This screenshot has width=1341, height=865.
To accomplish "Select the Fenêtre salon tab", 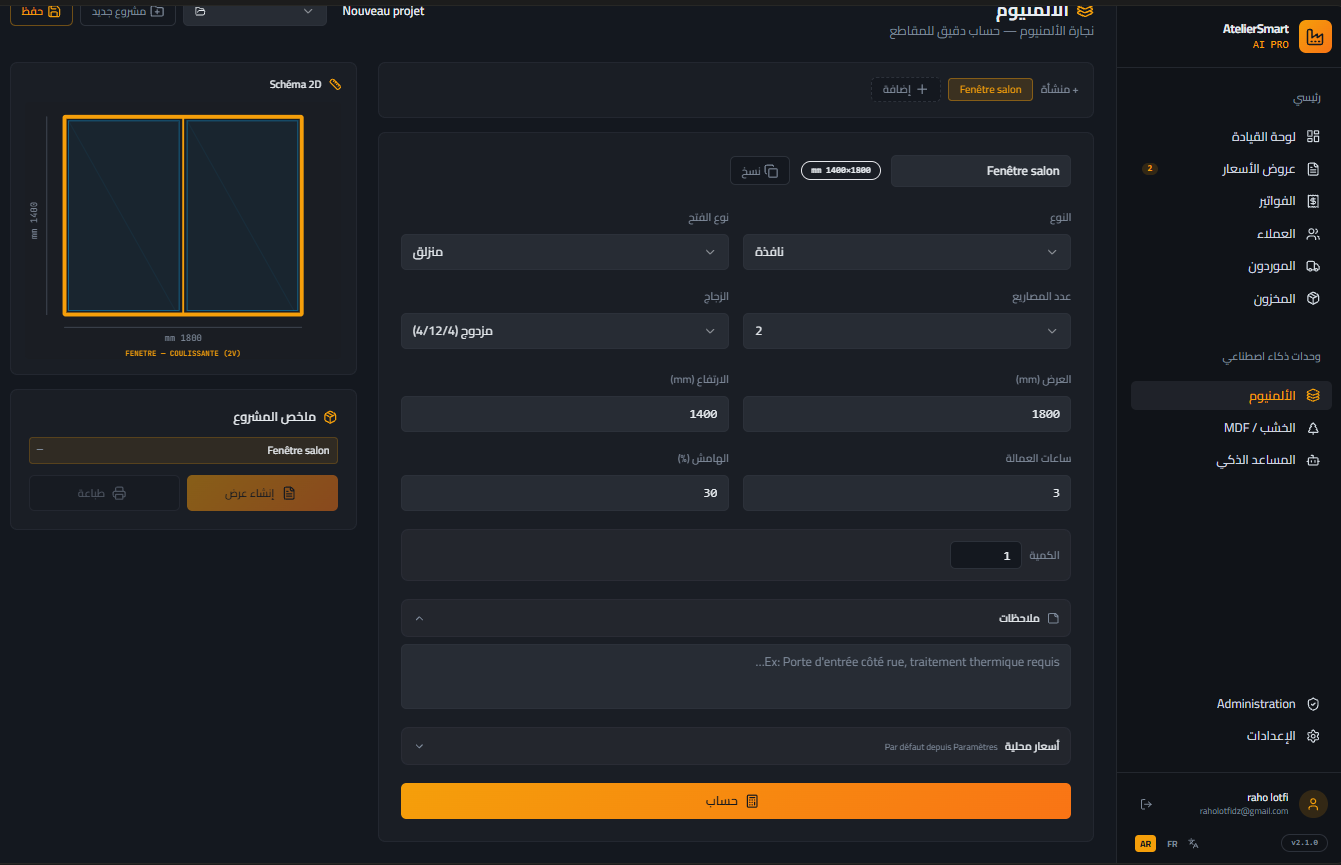I will 990,90.
